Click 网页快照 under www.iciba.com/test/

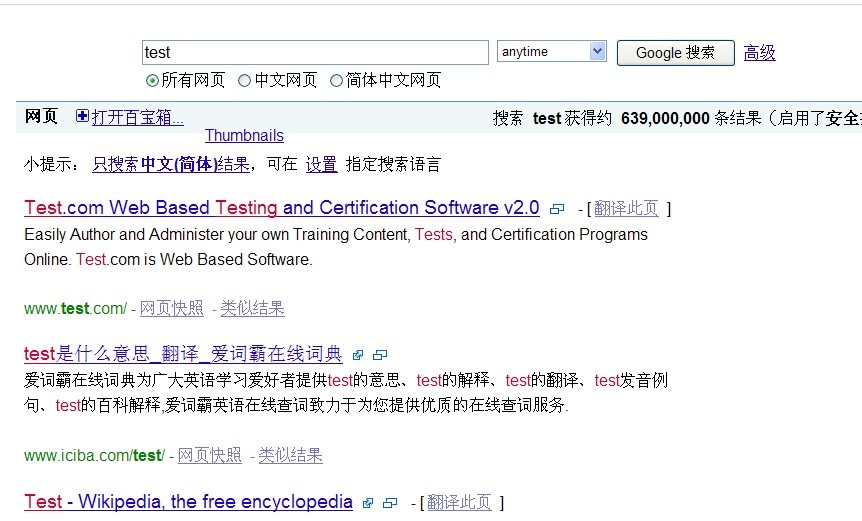pos(209,456)
